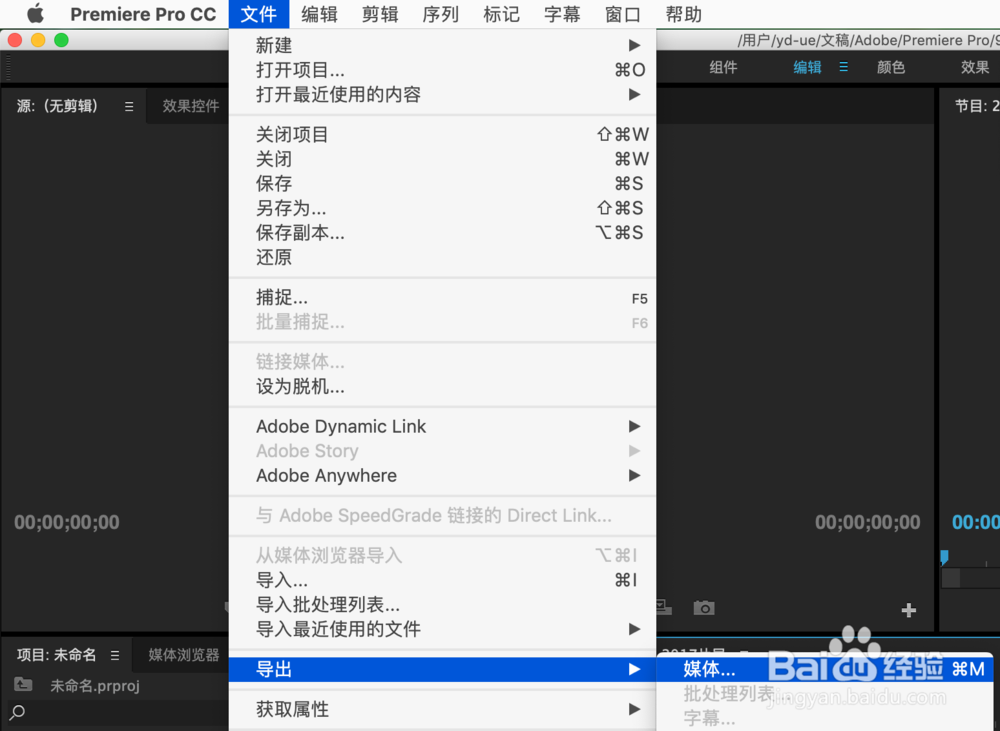Open the project panel menu icon

click(x=115, y=655)
